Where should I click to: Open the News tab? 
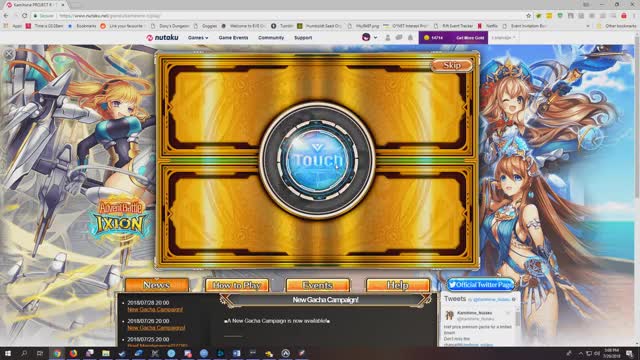tap(157, 285)
